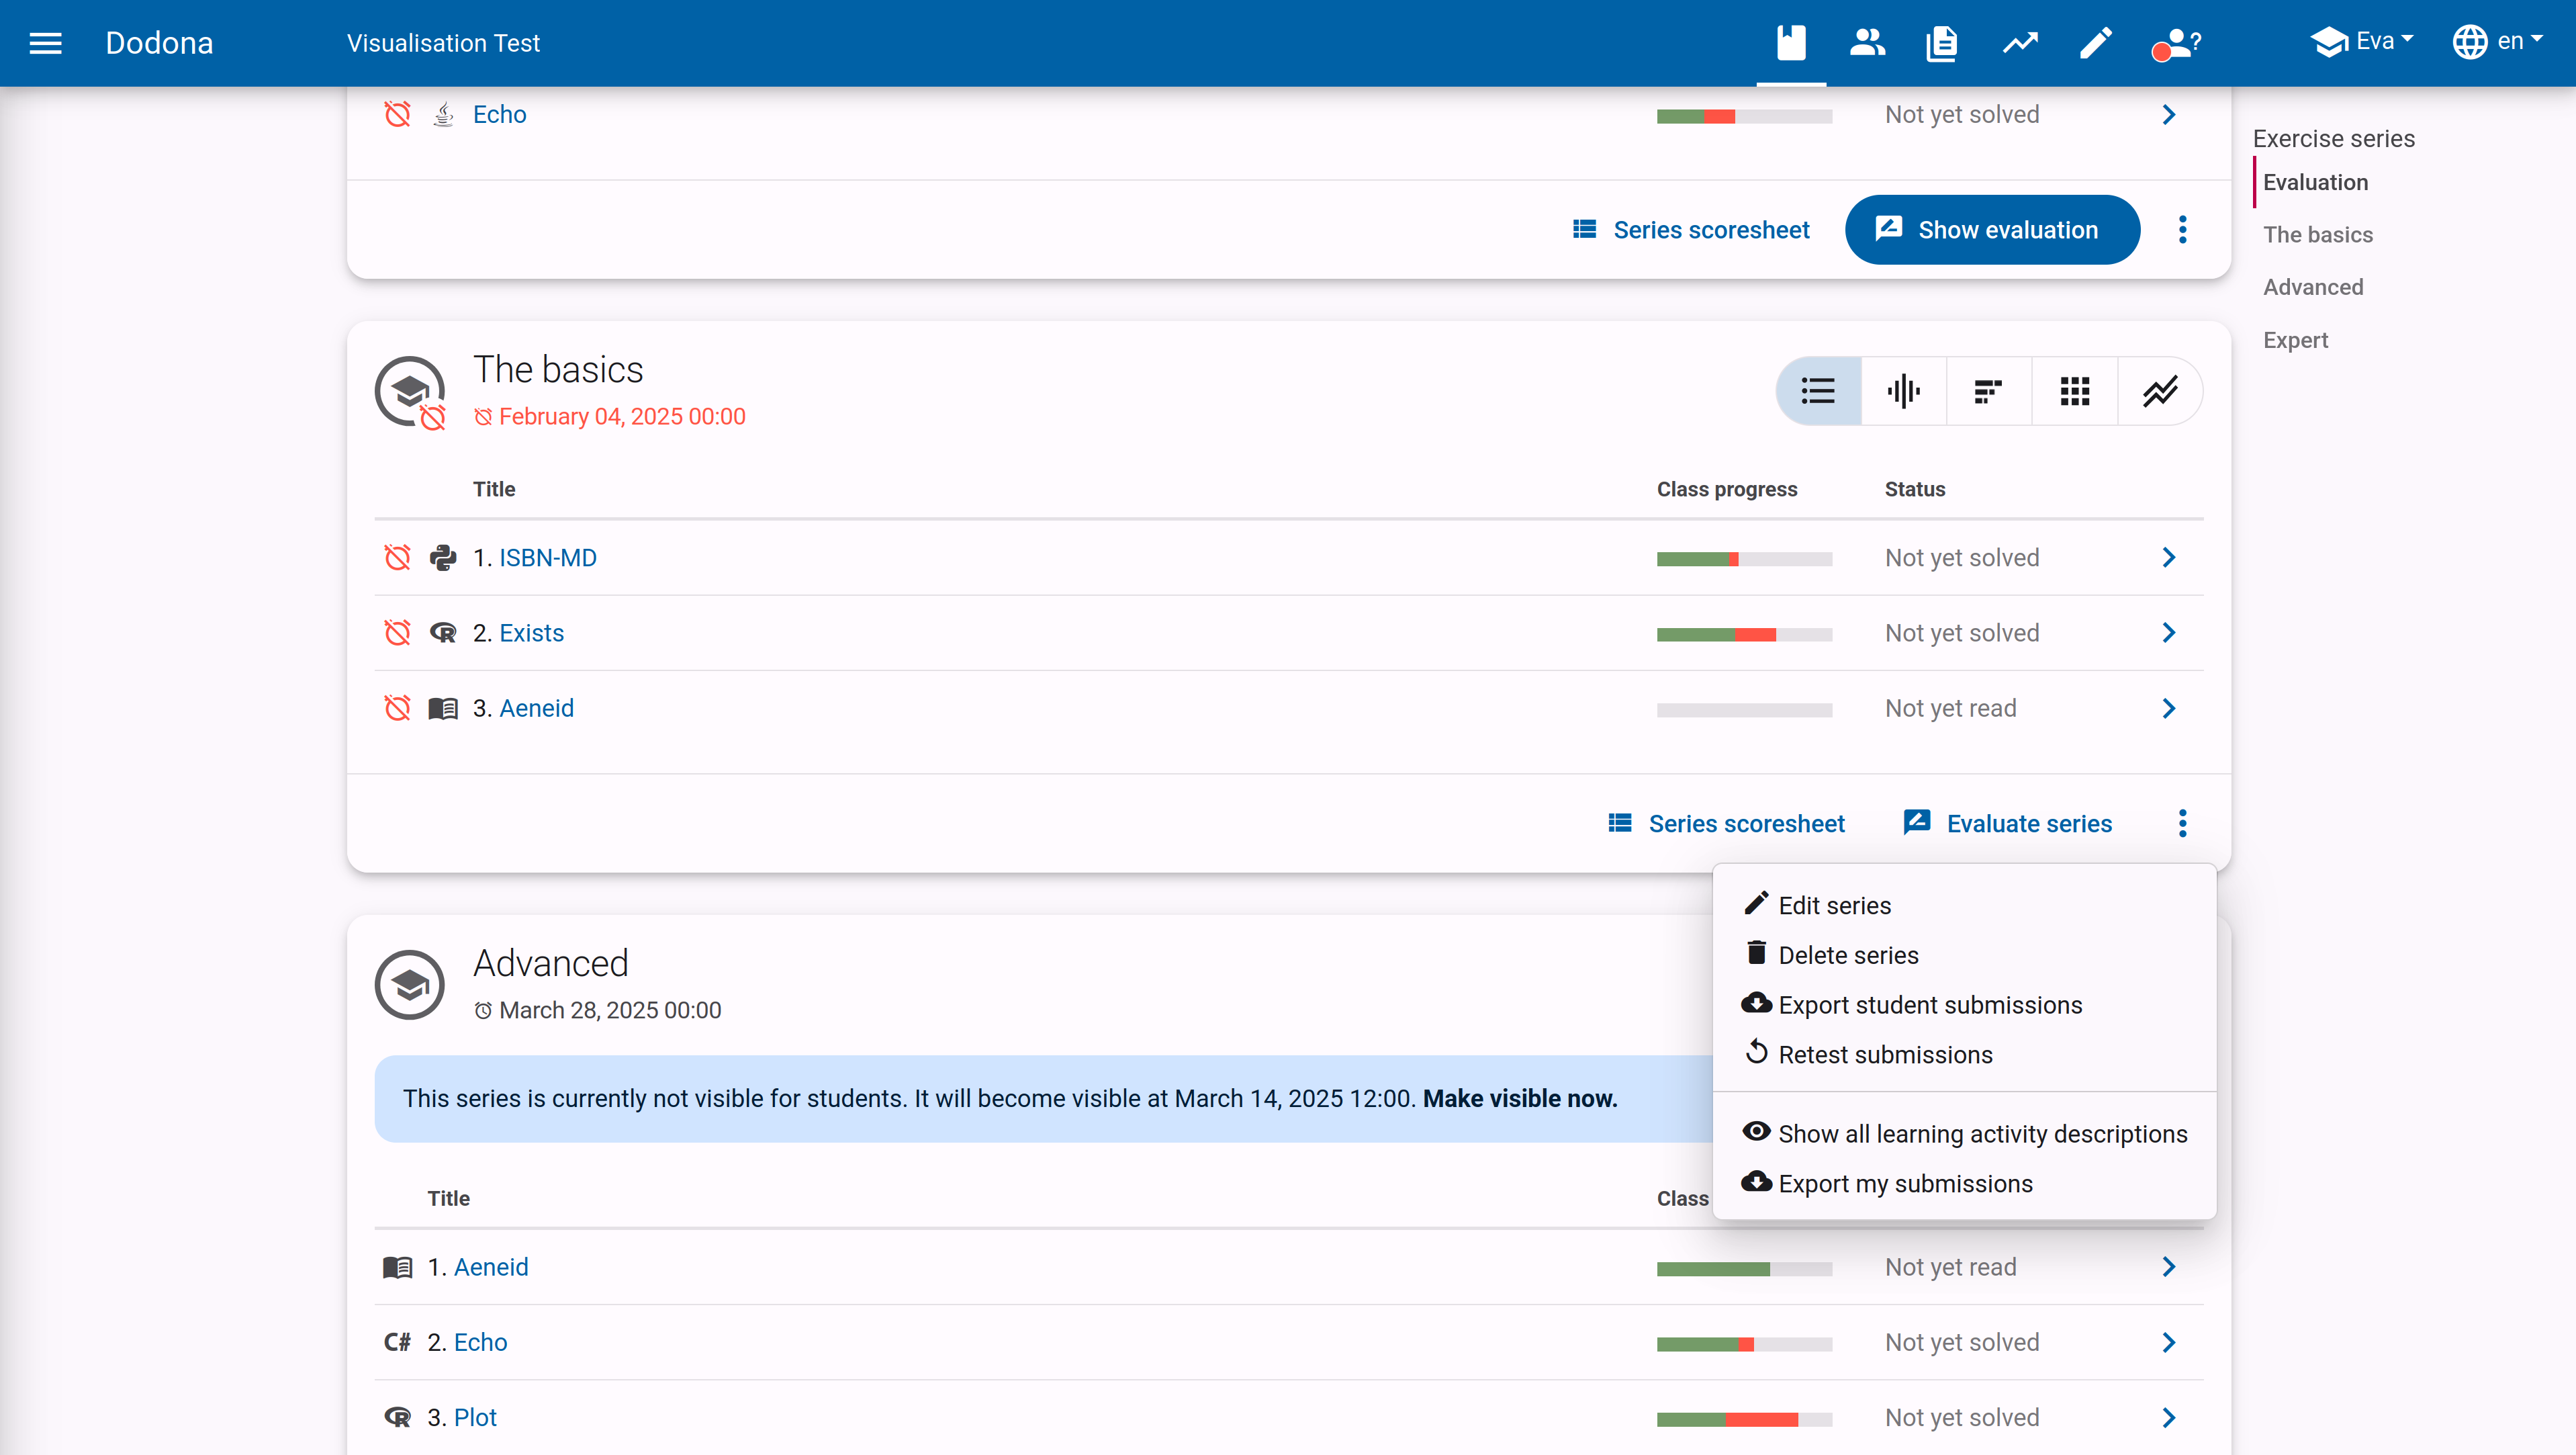
Task: Jump to Evaluation in the series sidebar
Action: [2315, 182]
